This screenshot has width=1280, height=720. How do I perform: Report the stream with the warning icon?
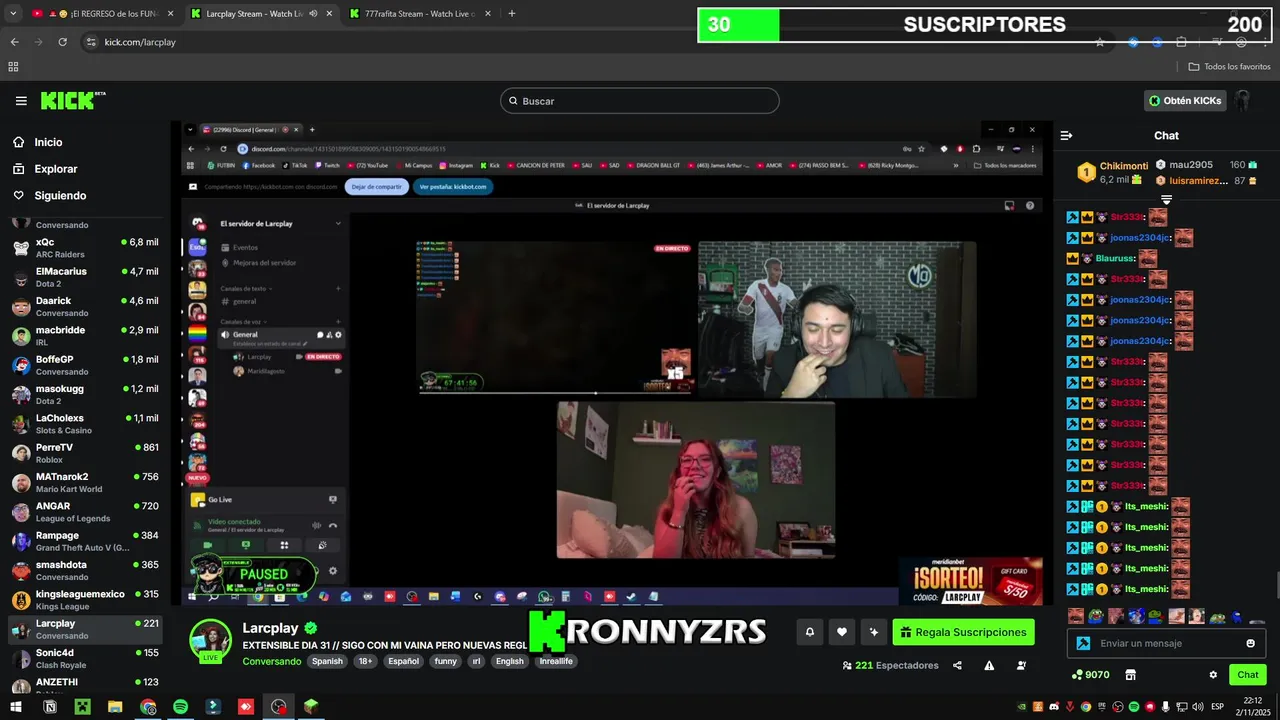click(x=989, y=665)
